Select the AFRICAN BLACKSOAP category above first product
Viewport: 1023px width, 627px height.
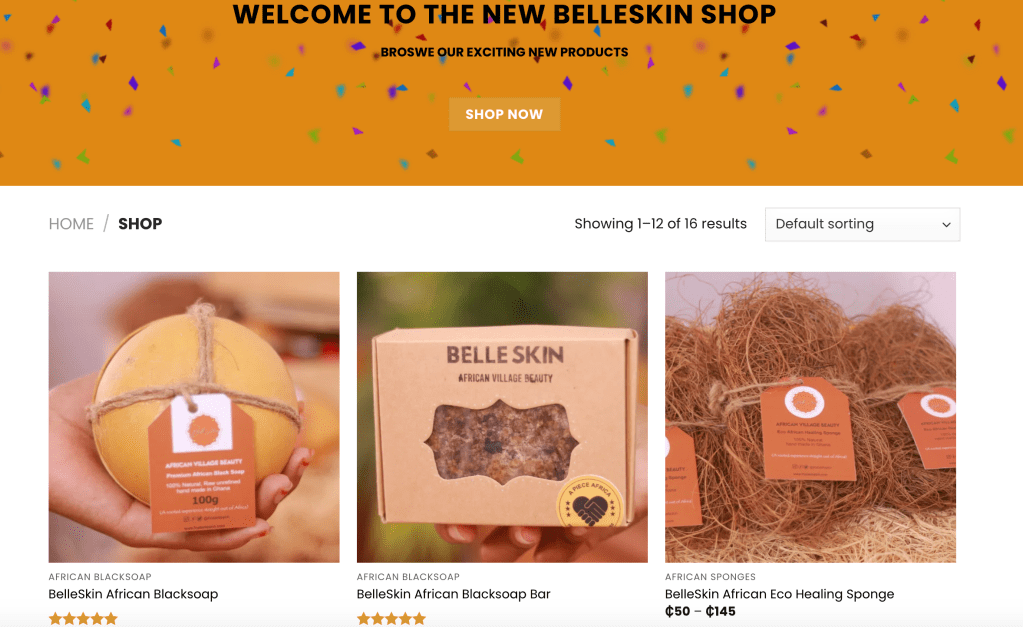[100, 577]
